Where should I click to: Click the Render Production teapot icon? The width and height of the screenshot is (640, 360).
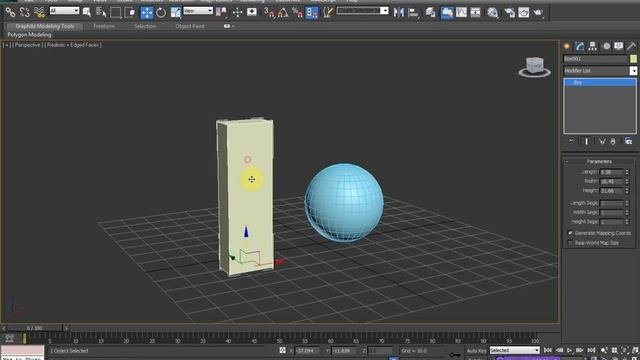point(538,13)
